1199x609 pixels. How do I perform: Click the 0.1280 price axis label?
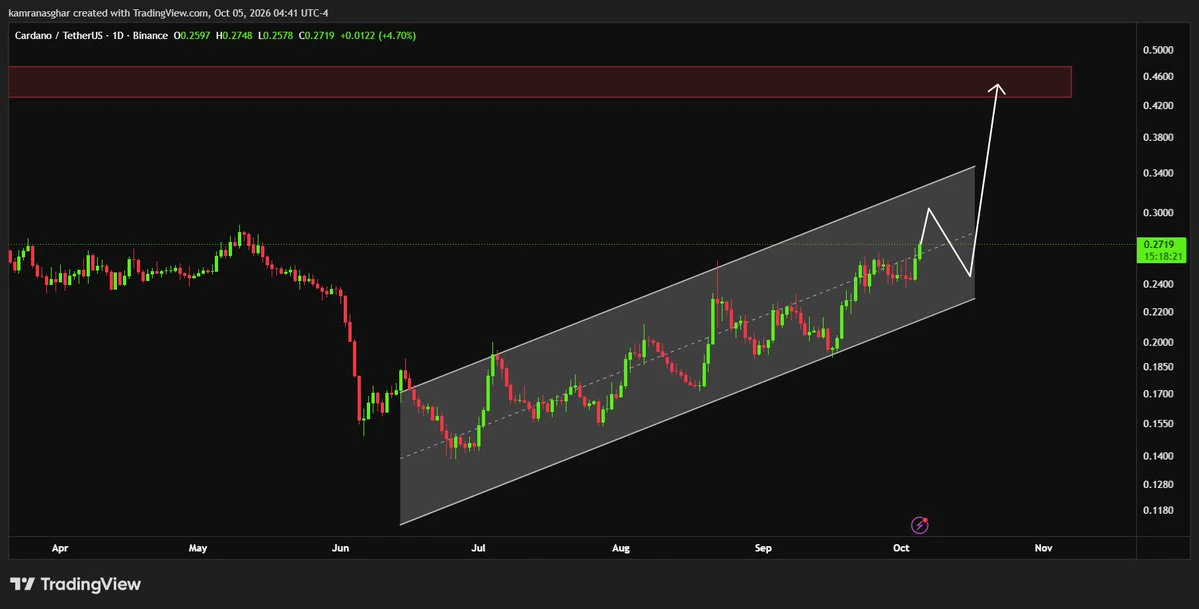1158,484
